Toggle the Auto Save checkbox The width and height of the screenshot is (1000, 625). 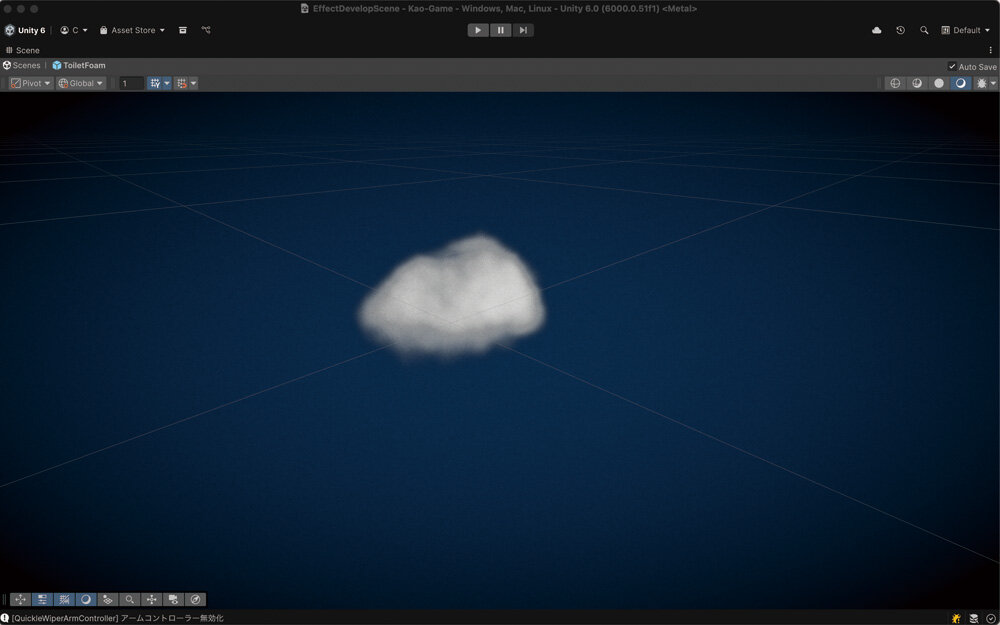952,66
